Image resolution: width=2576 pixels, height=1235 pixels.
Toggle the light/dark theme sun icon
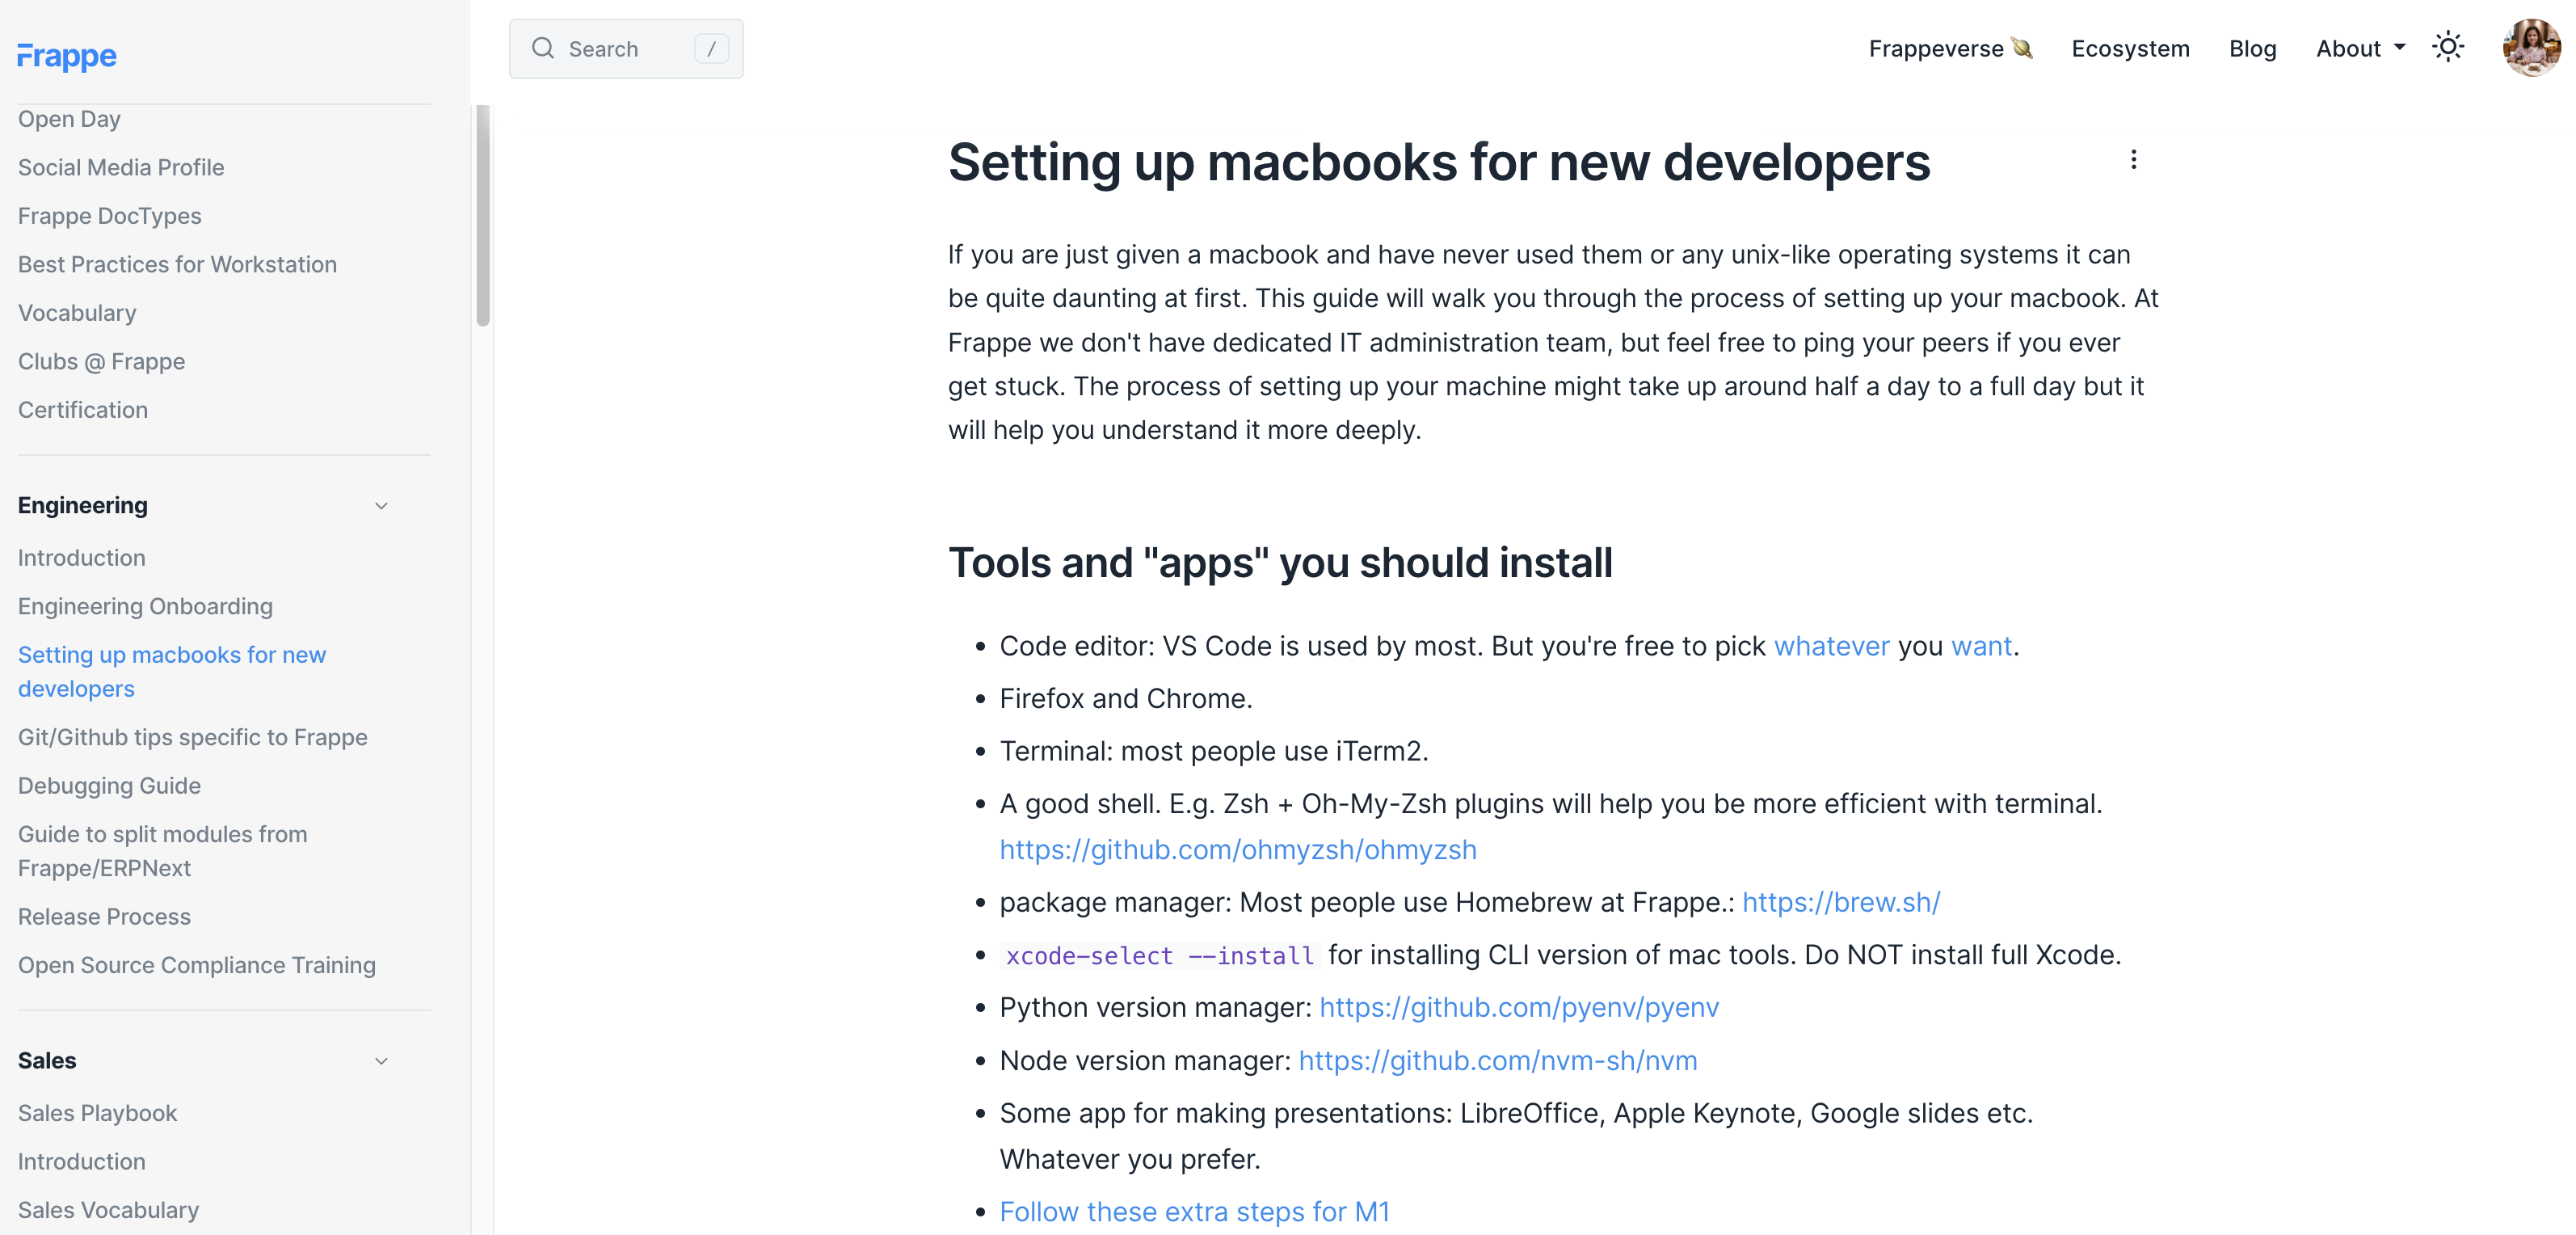click(x=2448, y=47)
